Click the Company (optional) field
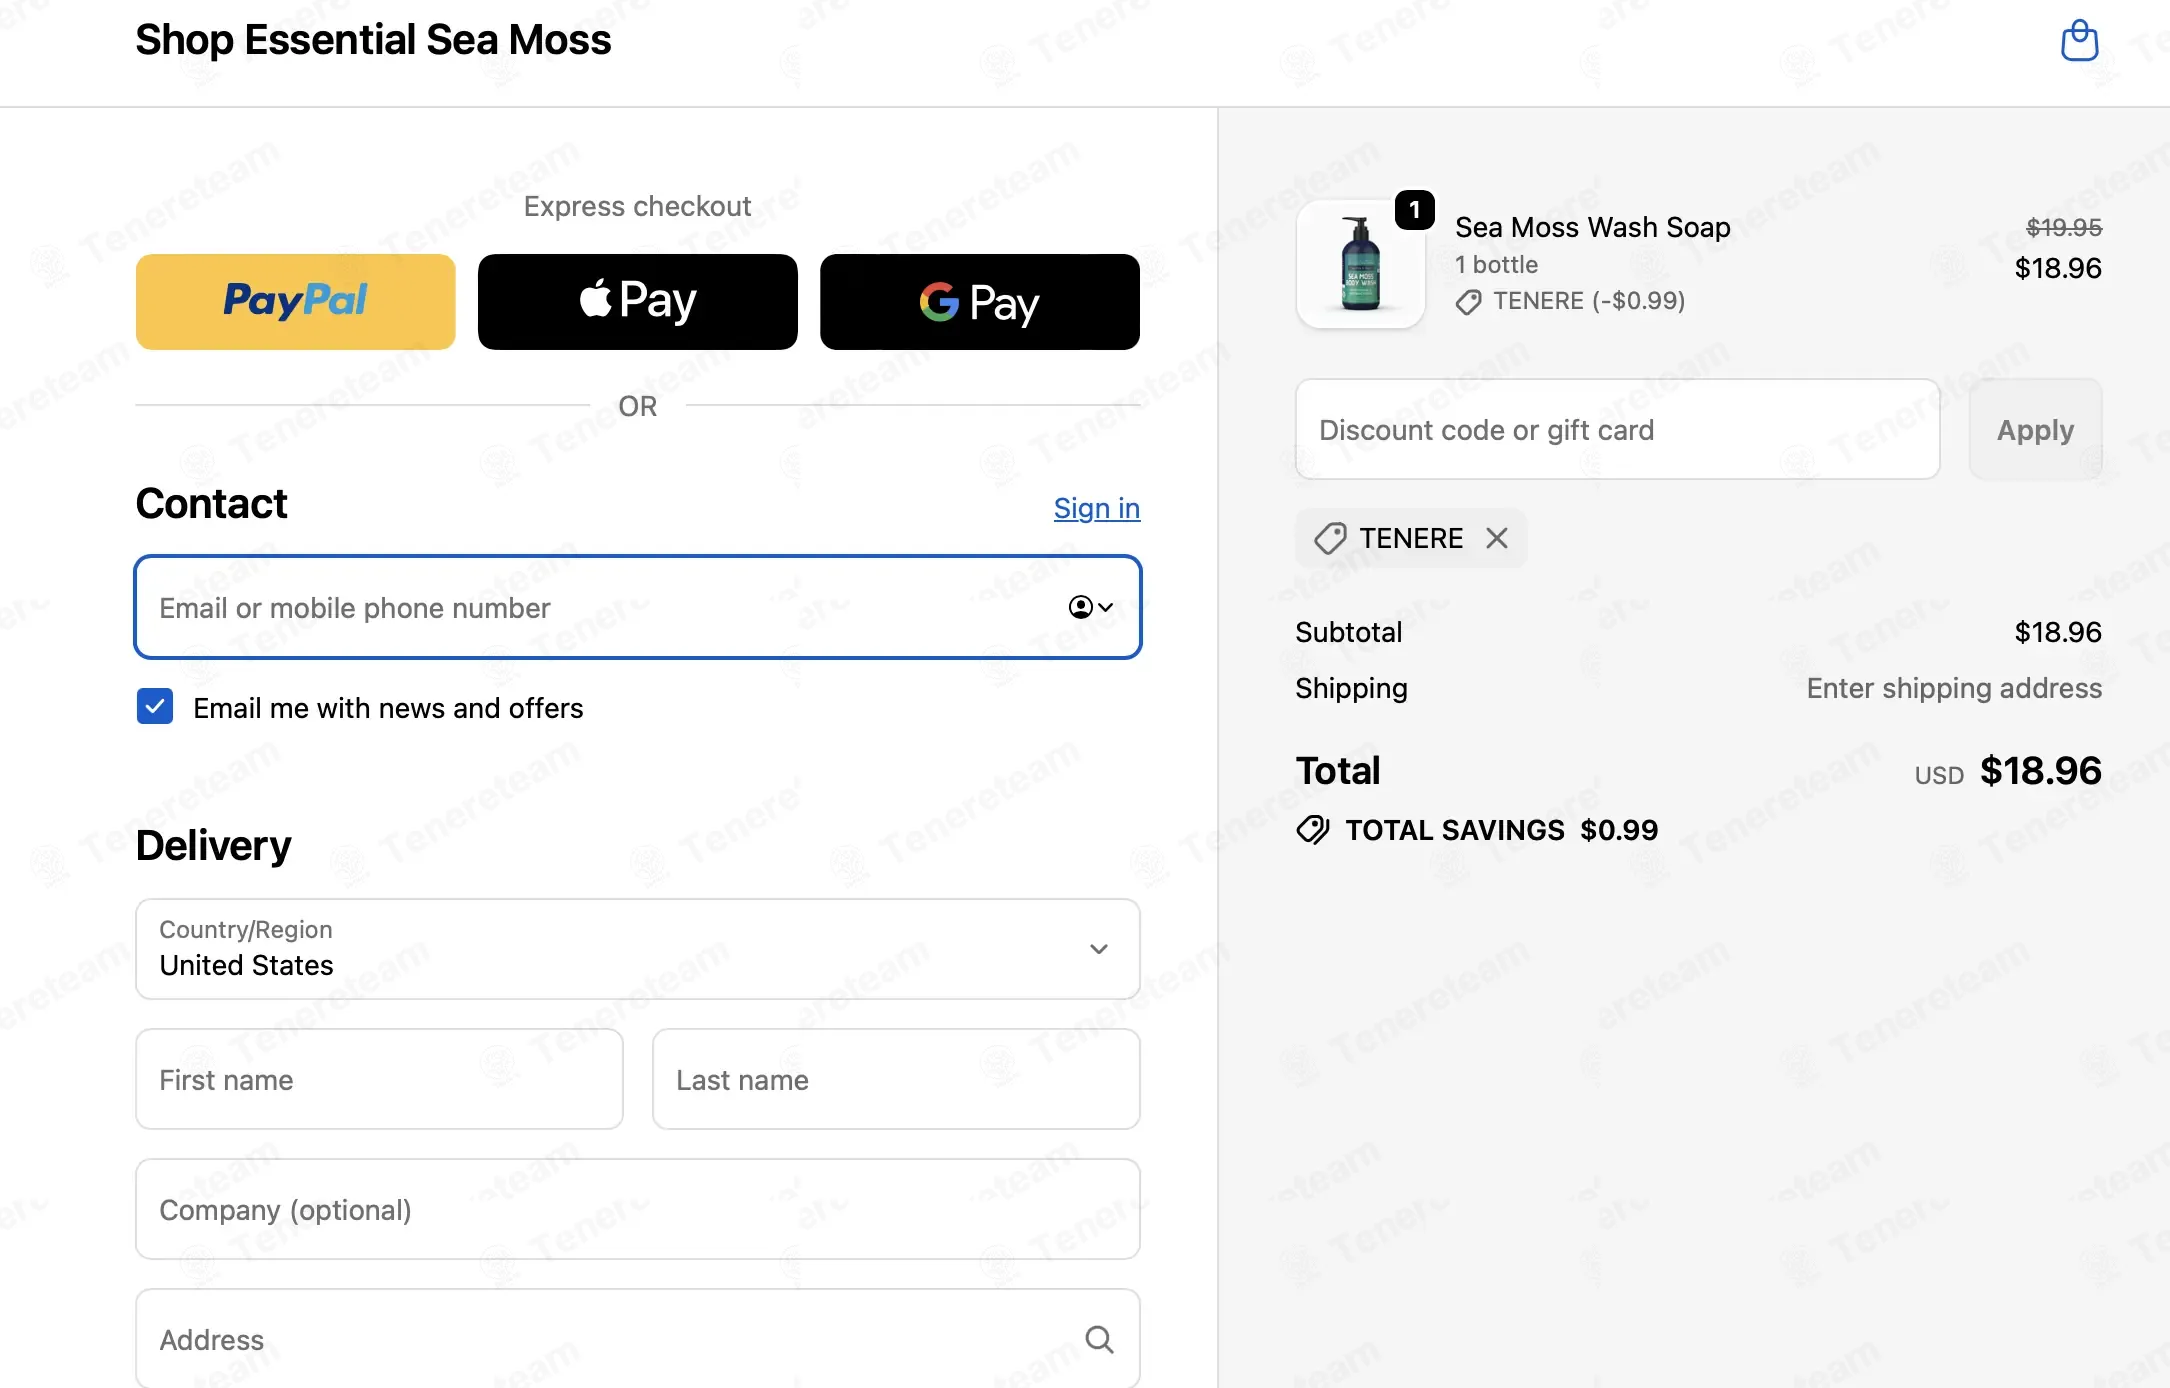Screen dimensions: 2170x1388 638,1210
